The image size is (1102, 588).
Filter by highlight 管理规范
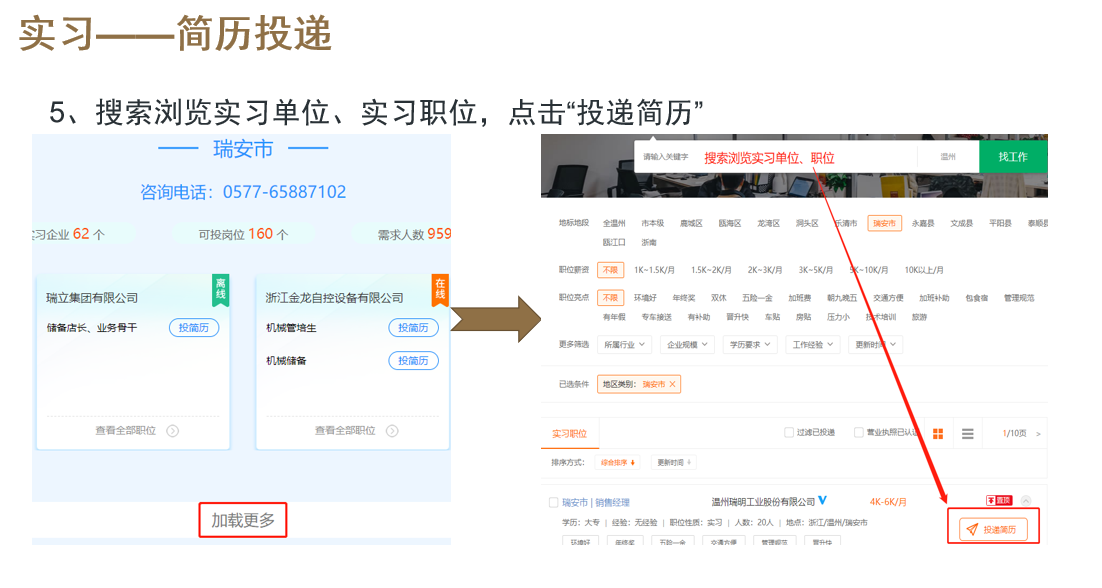pos(1019,298)
